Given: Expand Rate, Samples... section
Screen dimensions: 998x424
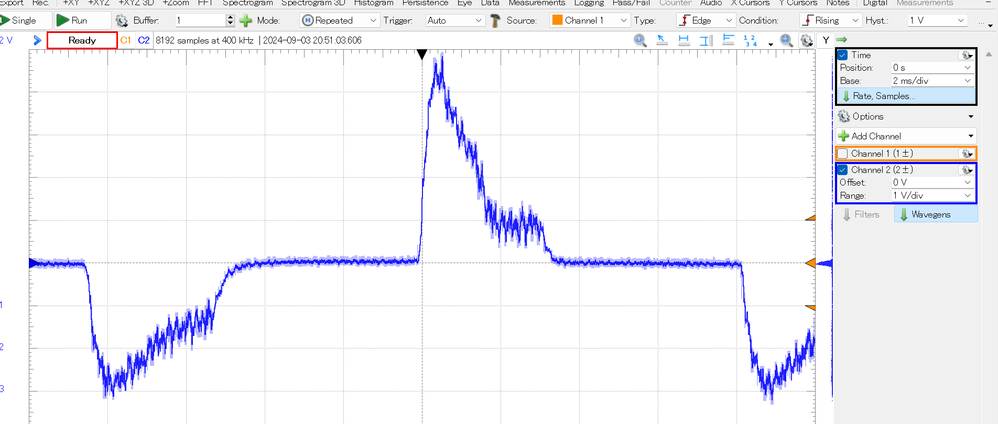Looking at the screenshot, I should (905, 96).
